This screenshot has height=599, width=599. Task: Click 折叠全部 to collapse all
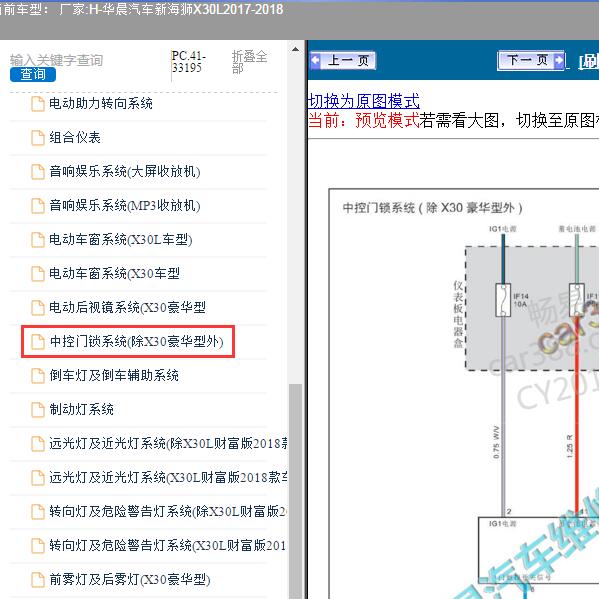[x=249, y=62]
